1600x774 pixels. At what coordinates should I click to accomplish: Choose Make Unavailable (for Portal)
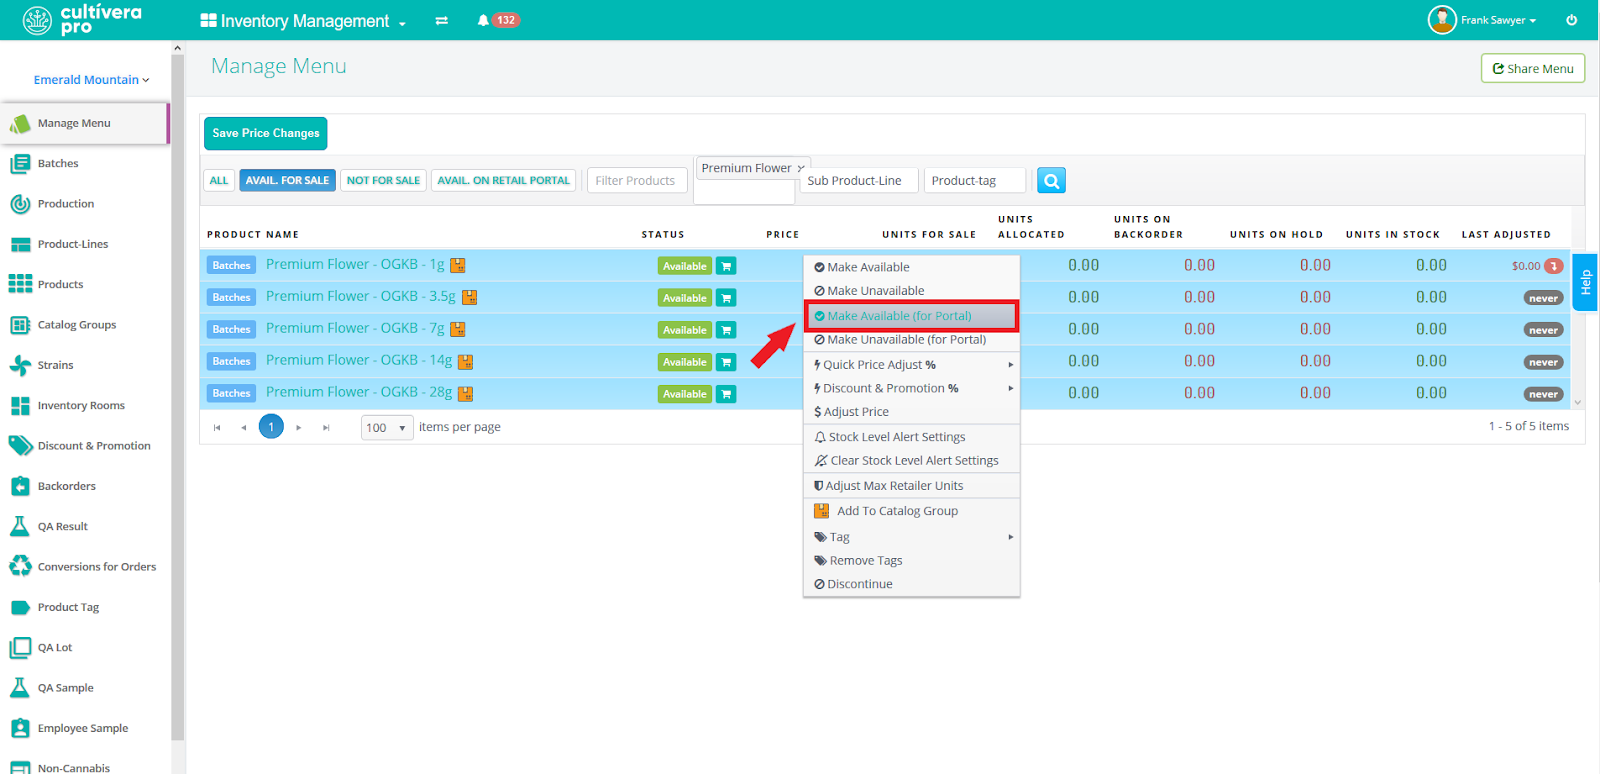pos(912,340)
